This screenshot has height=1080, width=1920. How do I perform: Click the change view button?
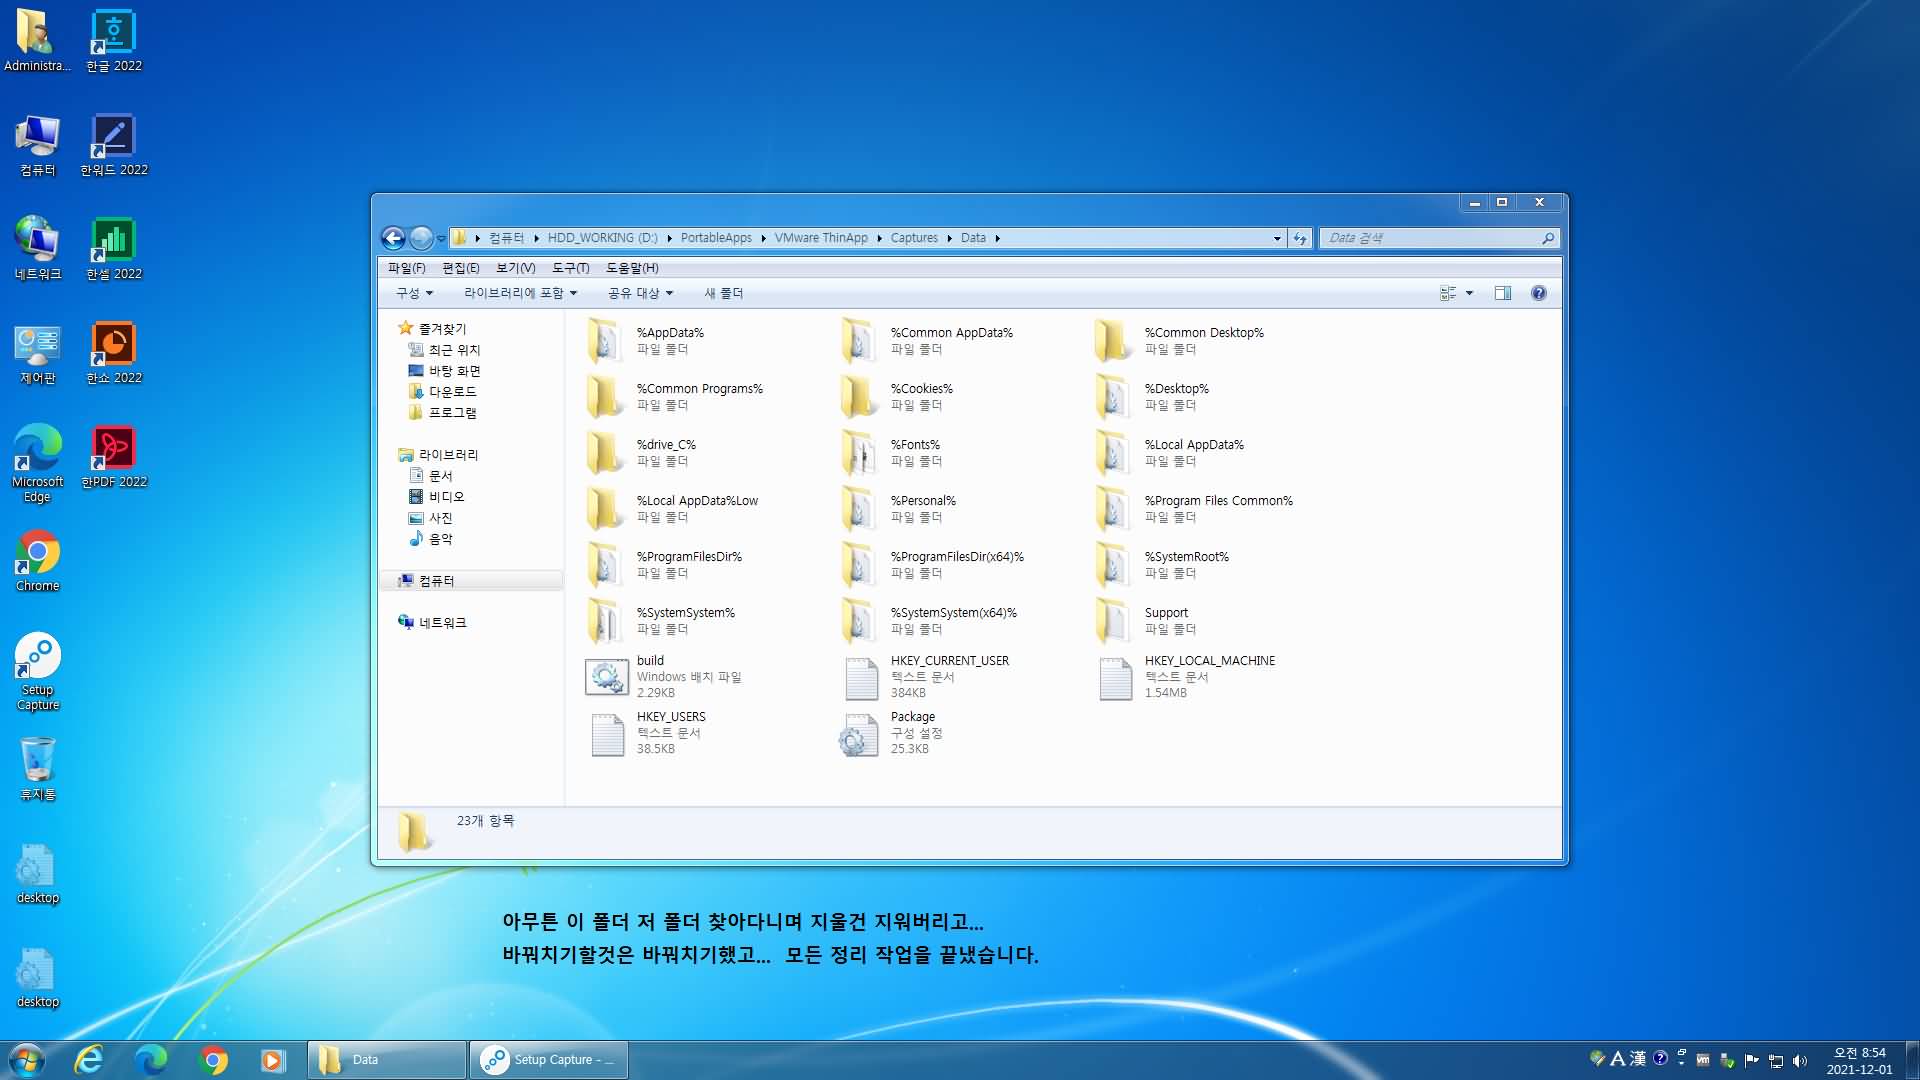[1447, 293]
